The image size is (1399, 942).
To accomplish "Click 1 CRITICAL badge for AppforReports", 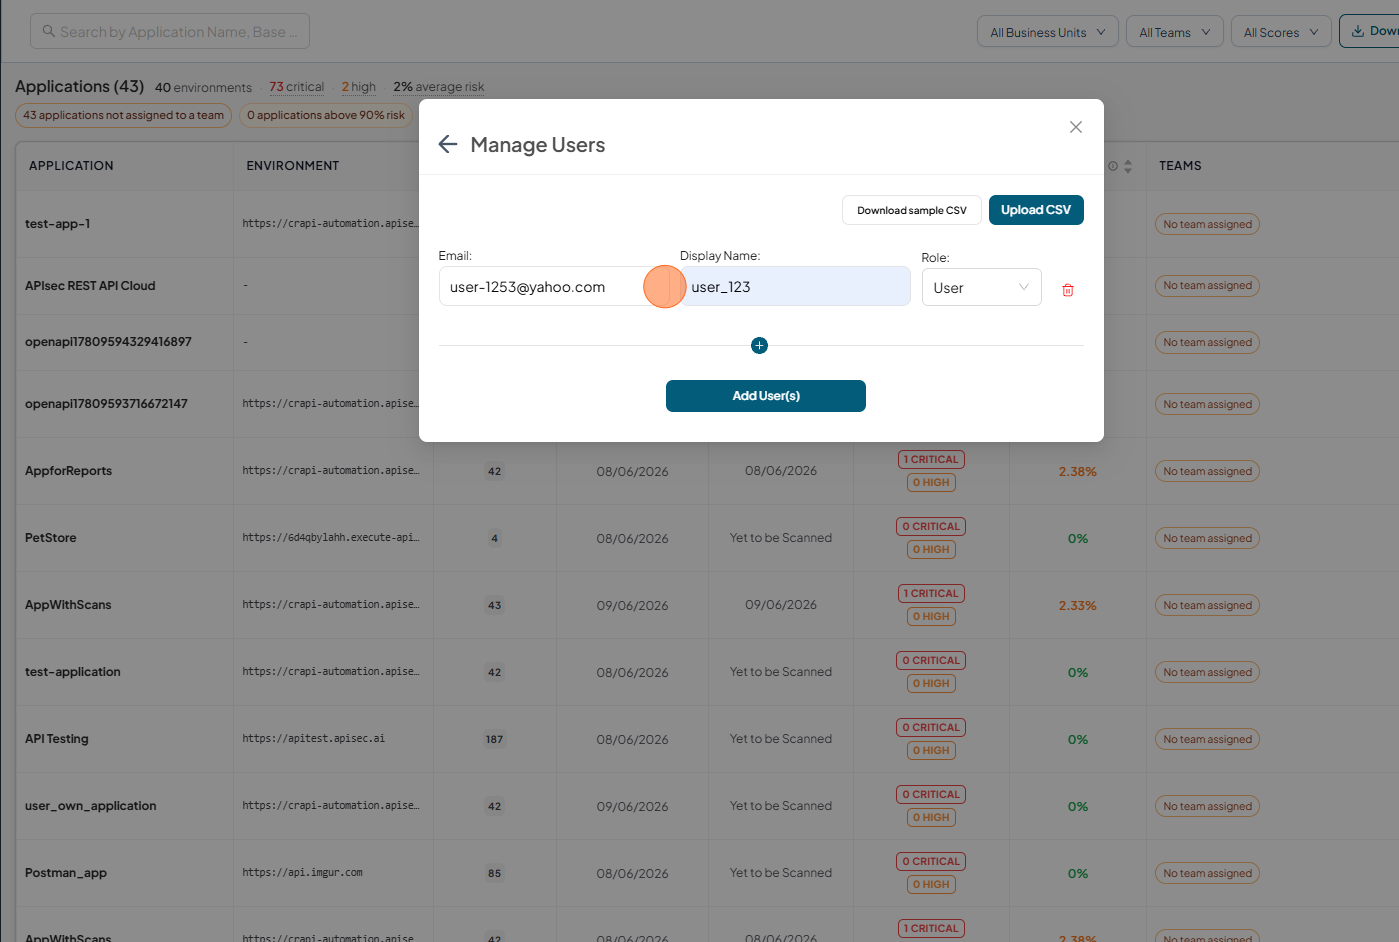I will [931, 460].
